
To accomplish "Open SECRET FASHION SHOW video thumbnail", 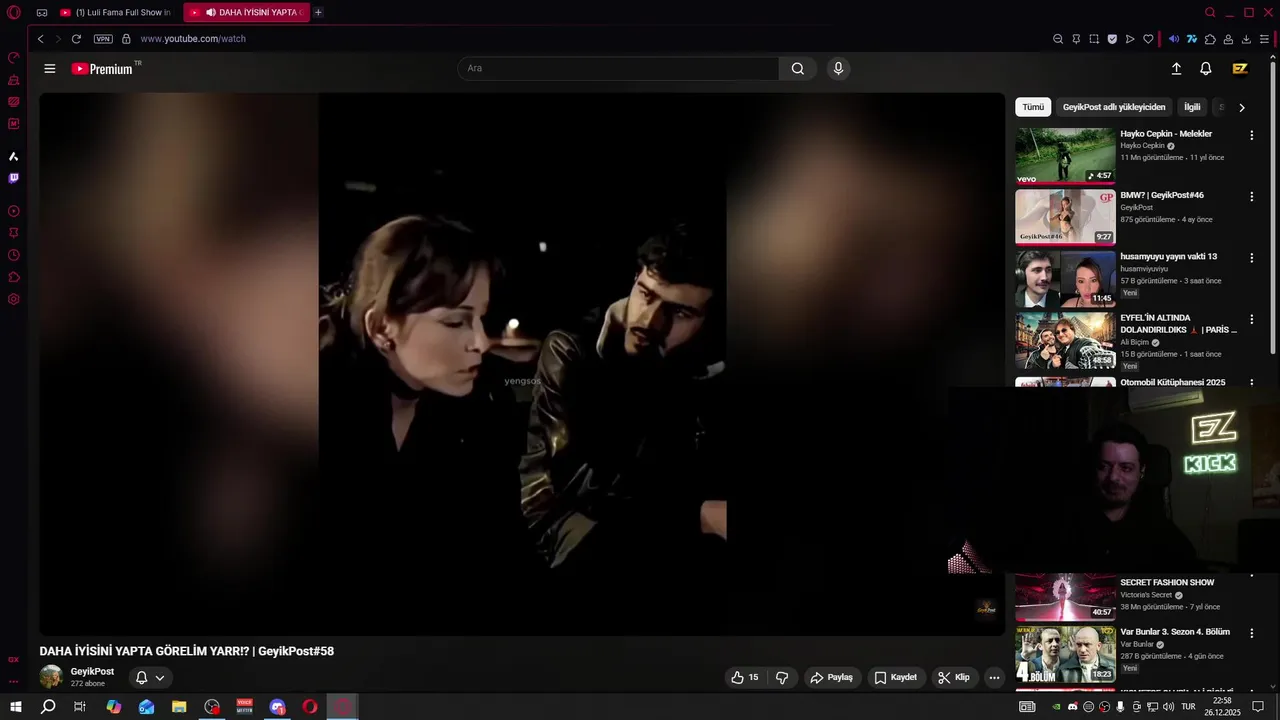I will [x=1065, y=596].
